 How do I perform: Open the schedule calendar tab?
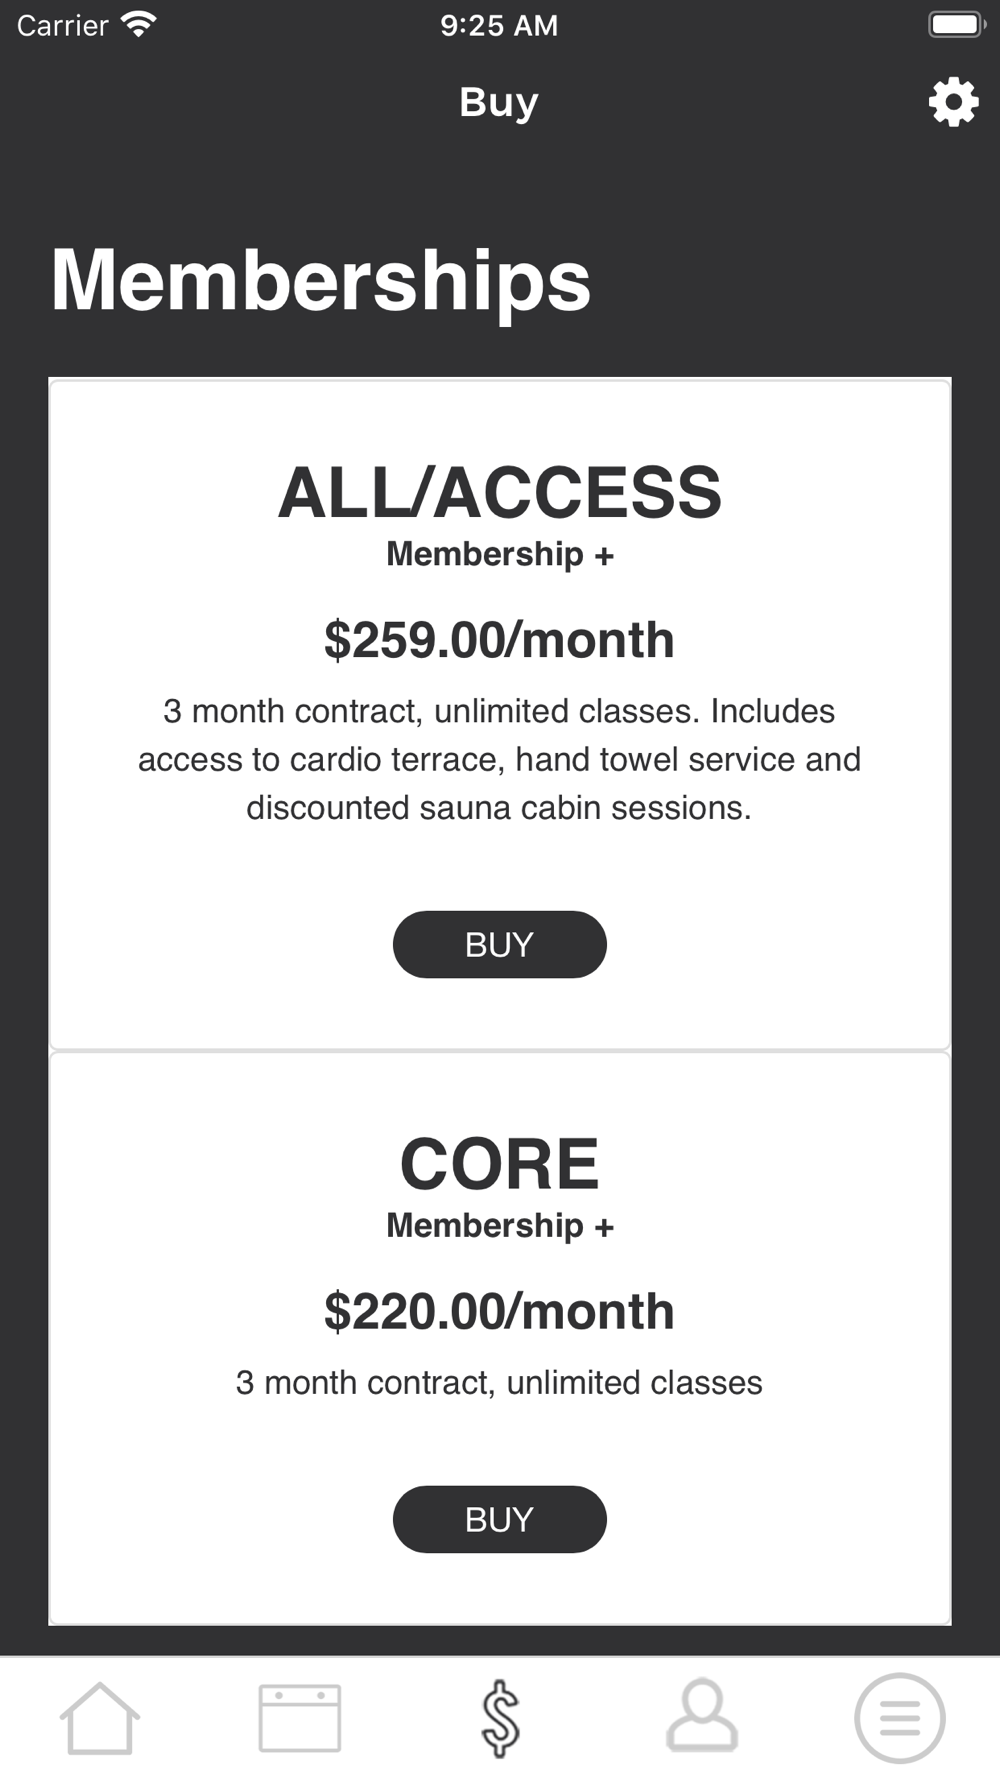click(300, 1718)
